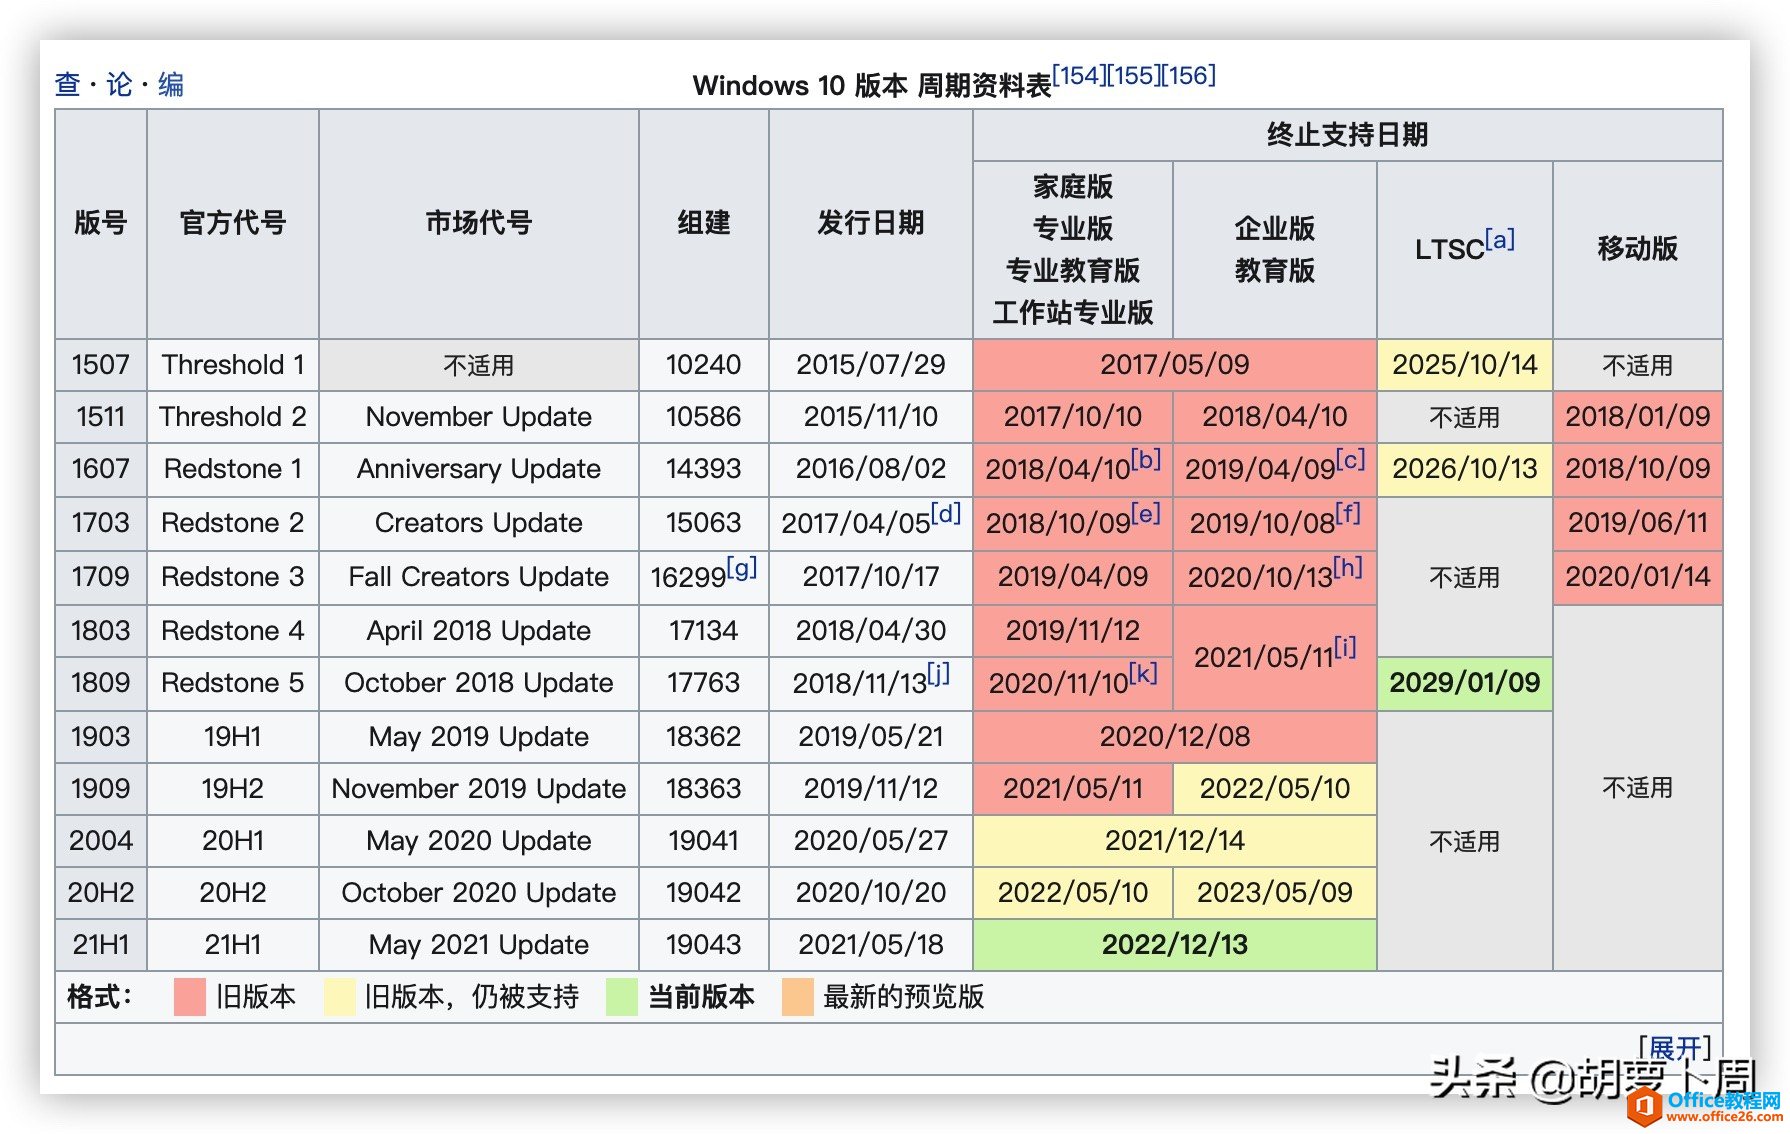Click the October 2018 Update cell
1790x1134 pixels.
coord(479,683)
